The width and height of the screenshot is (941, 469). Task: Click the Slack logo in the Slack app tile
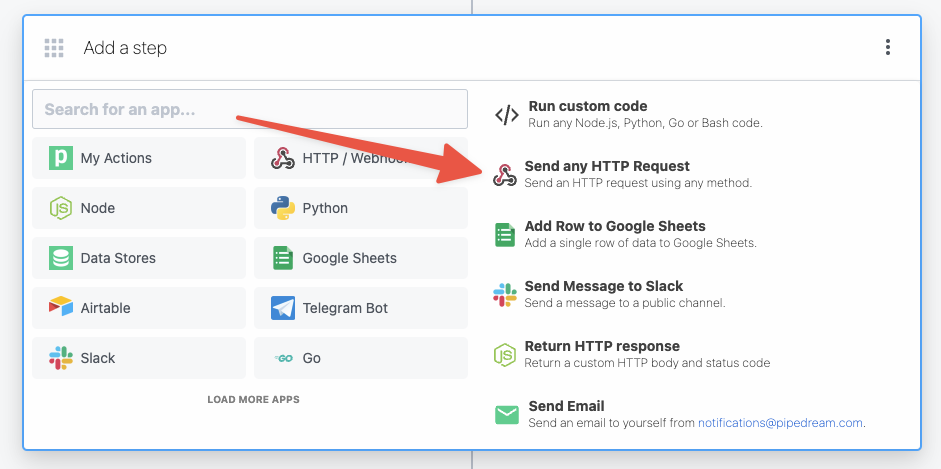point(61,358)
